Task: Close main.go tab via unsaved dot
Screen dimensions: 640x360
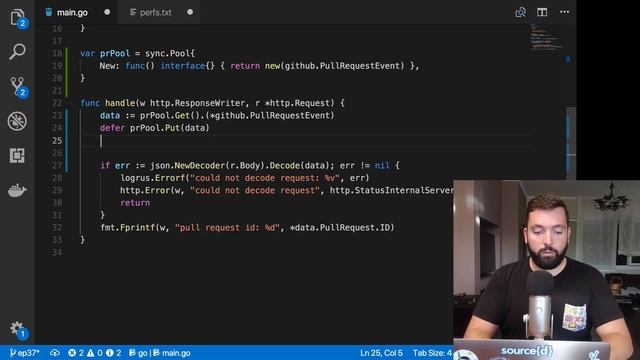Action: pos(107,12)
